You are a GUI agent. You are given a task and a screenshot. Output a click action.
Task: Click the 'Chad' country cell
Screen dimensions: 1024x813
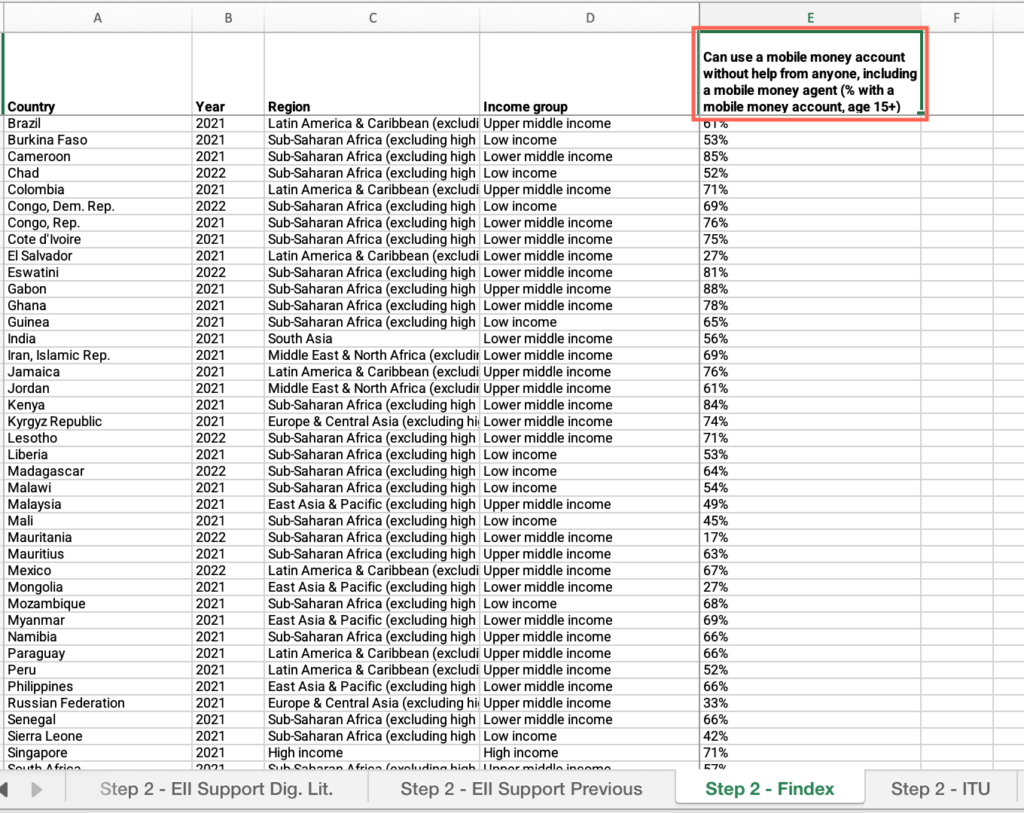pyautogui.click(x=97, y=173)
